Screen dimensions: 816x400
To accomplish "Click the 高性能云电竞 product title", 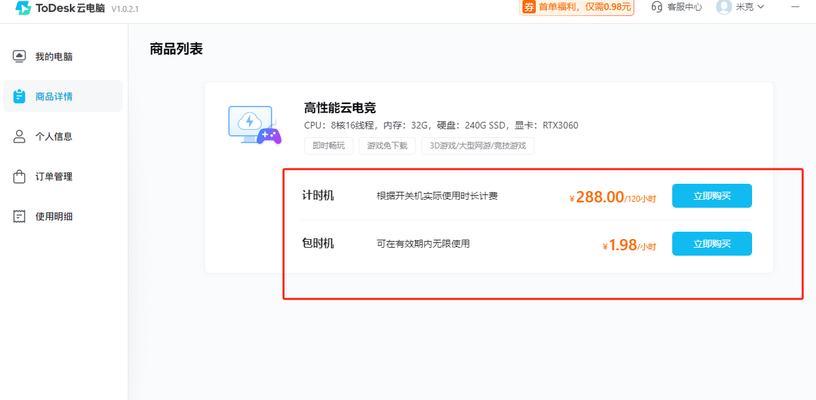I will coord(340,108).
